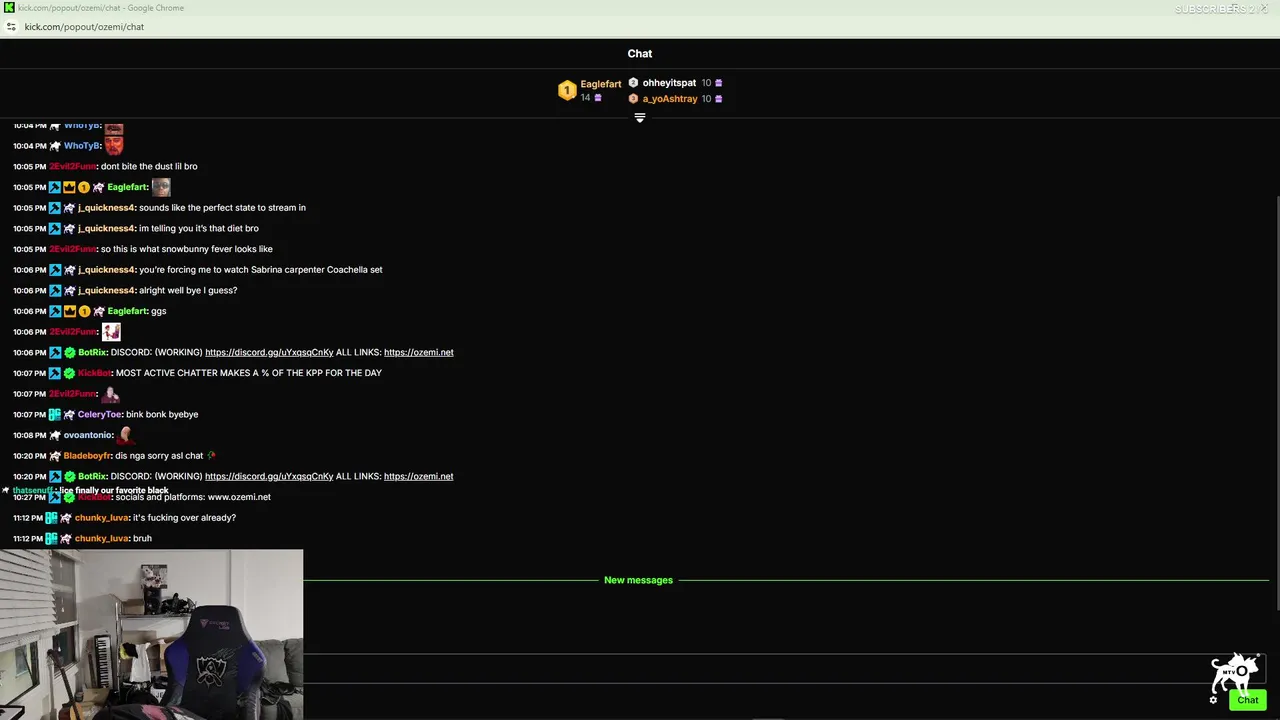
Task: Click username j_quickness4 on "perfect state" message
Action: click(106, 208)
